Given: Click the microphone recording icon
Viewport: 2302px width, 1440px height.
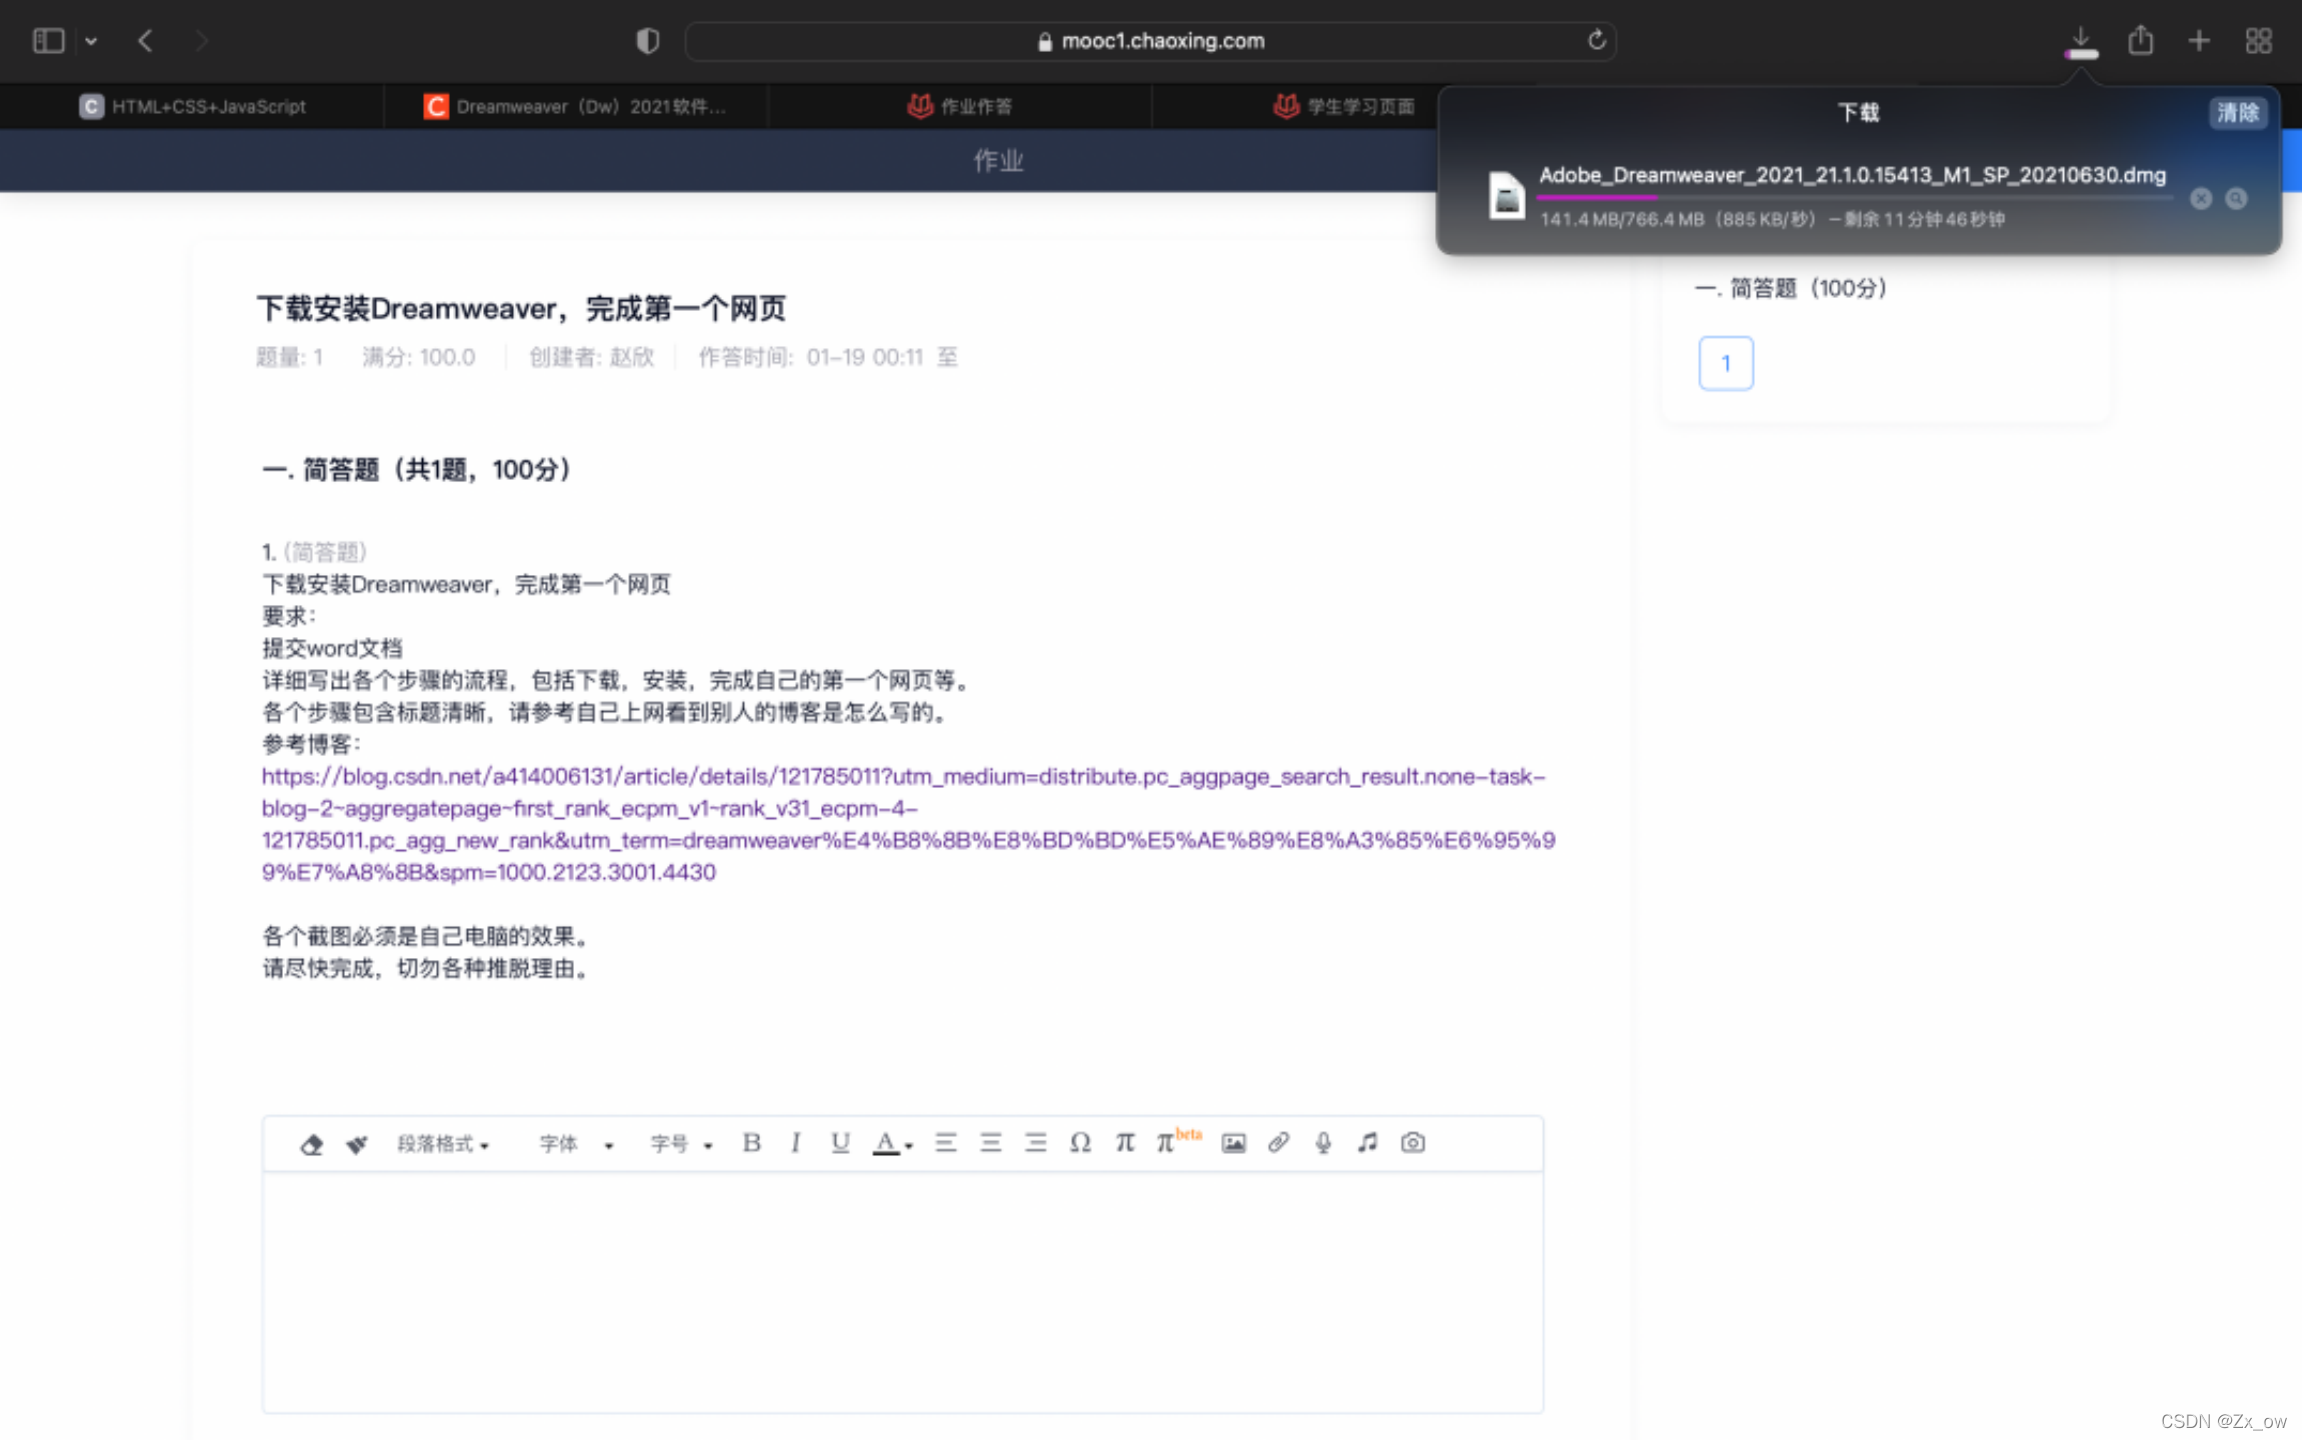Looking at the screenshot, I should click(x=1323, y=1143).
